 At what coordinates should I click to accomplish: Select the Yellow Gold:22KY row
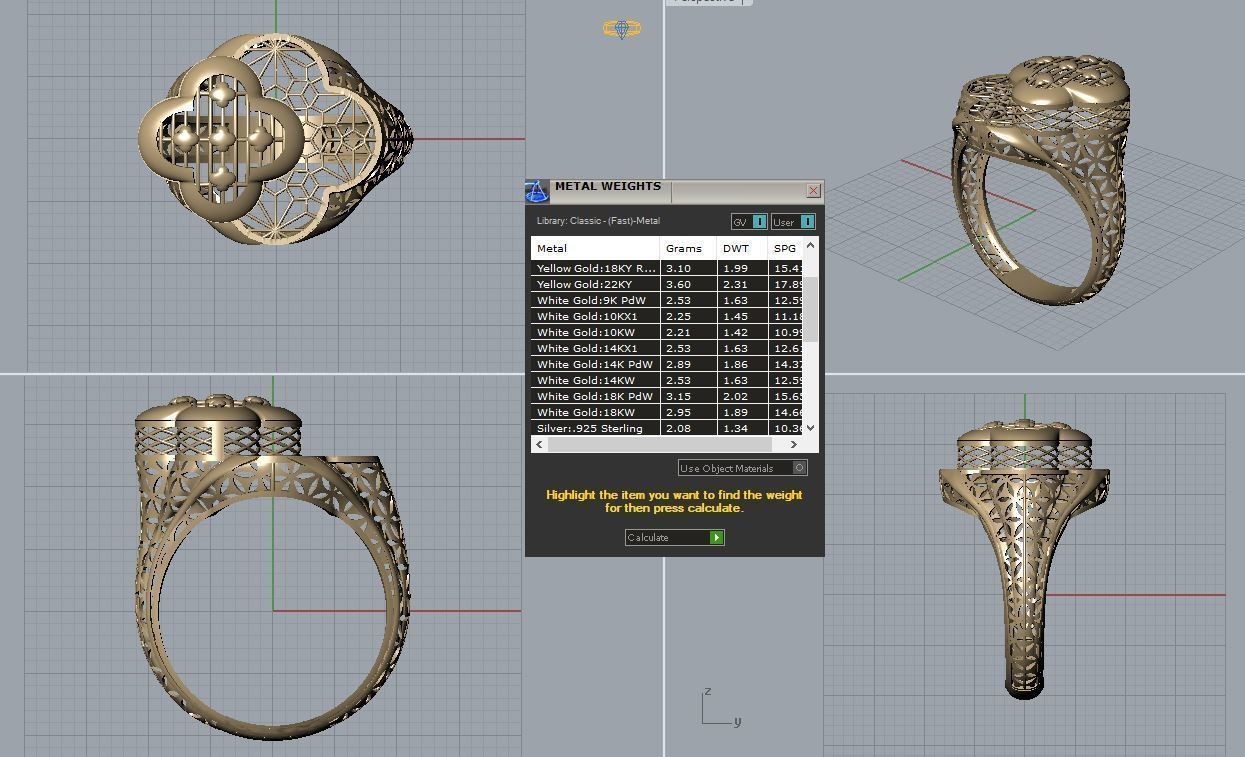[666, 284]
